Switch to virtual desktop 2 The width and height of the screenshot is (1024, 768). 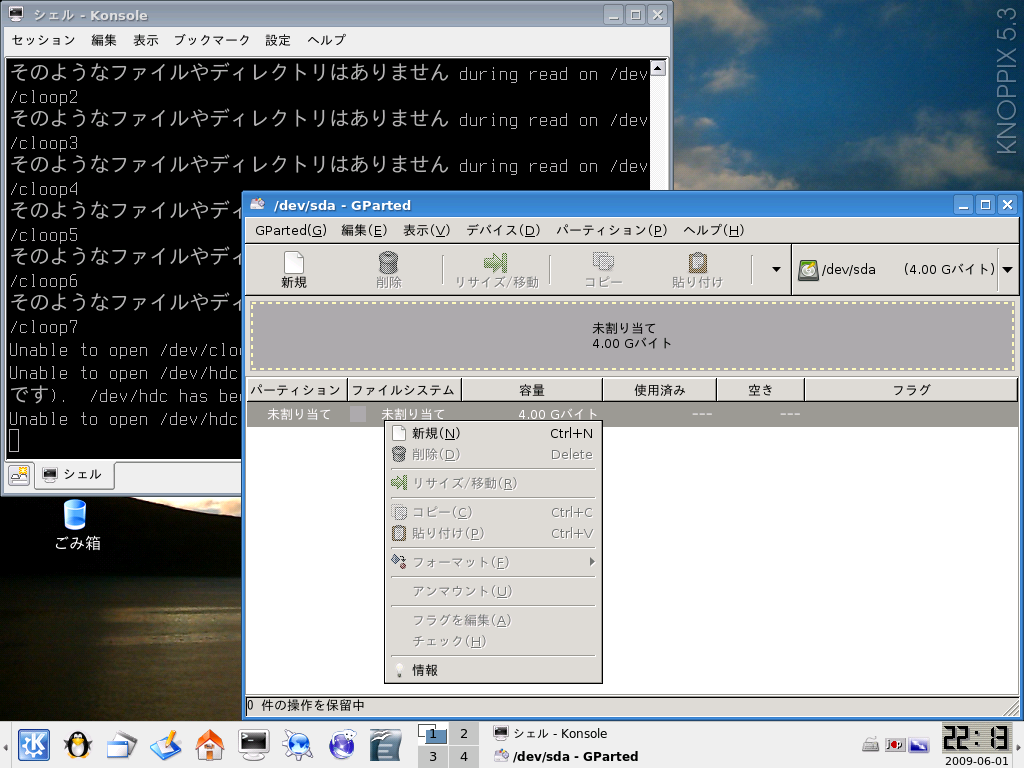(464, 733)
